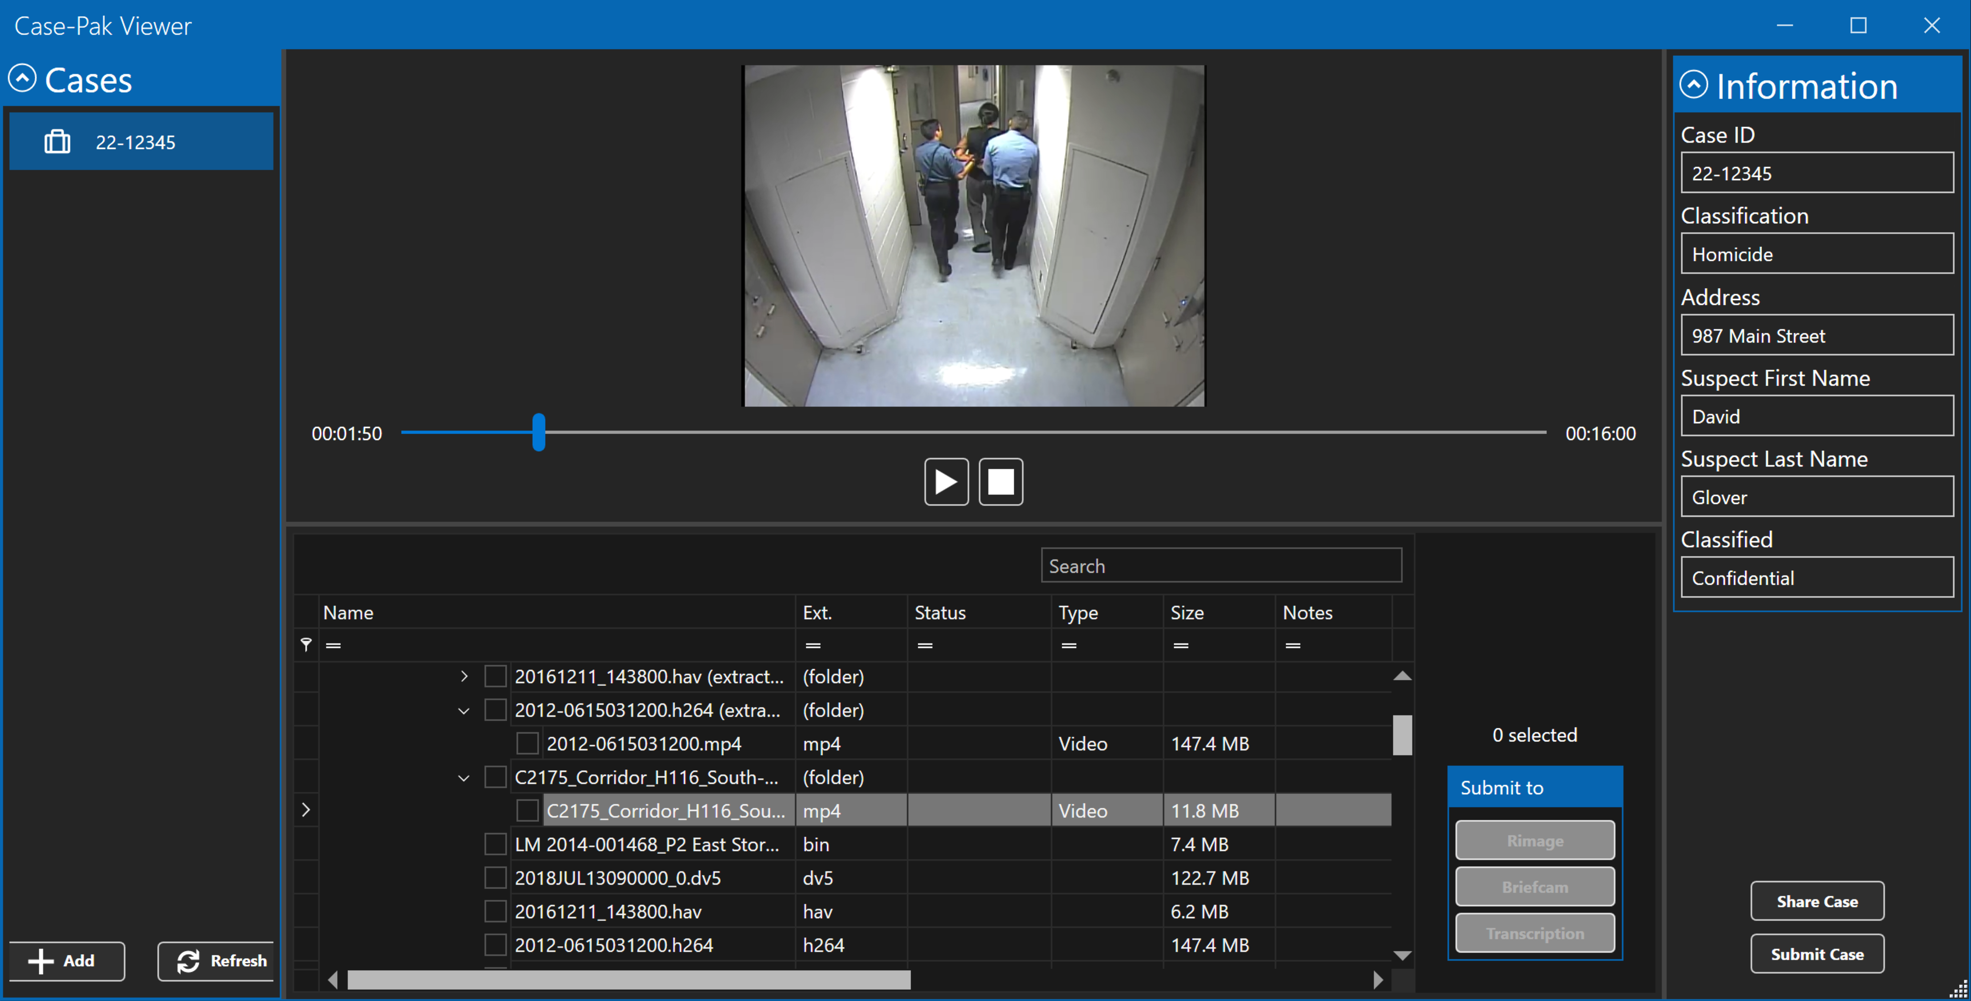Image resolution: width=1971 pixels, height=1001 pixels.
Task: Click scroll left arrow of horizontal scrollbar
Action: tap(333, 980)
